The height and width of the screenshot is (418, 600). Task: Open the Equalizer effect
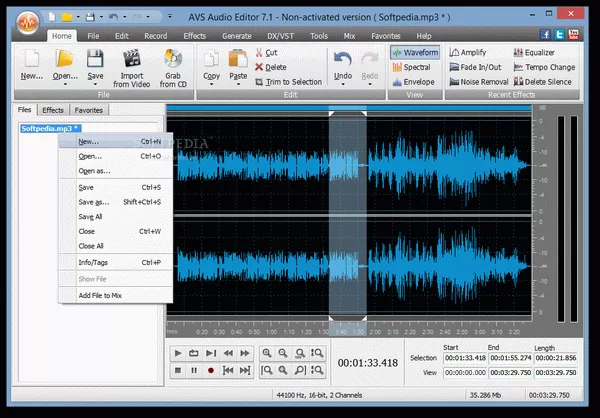click(x=534, y=52)
